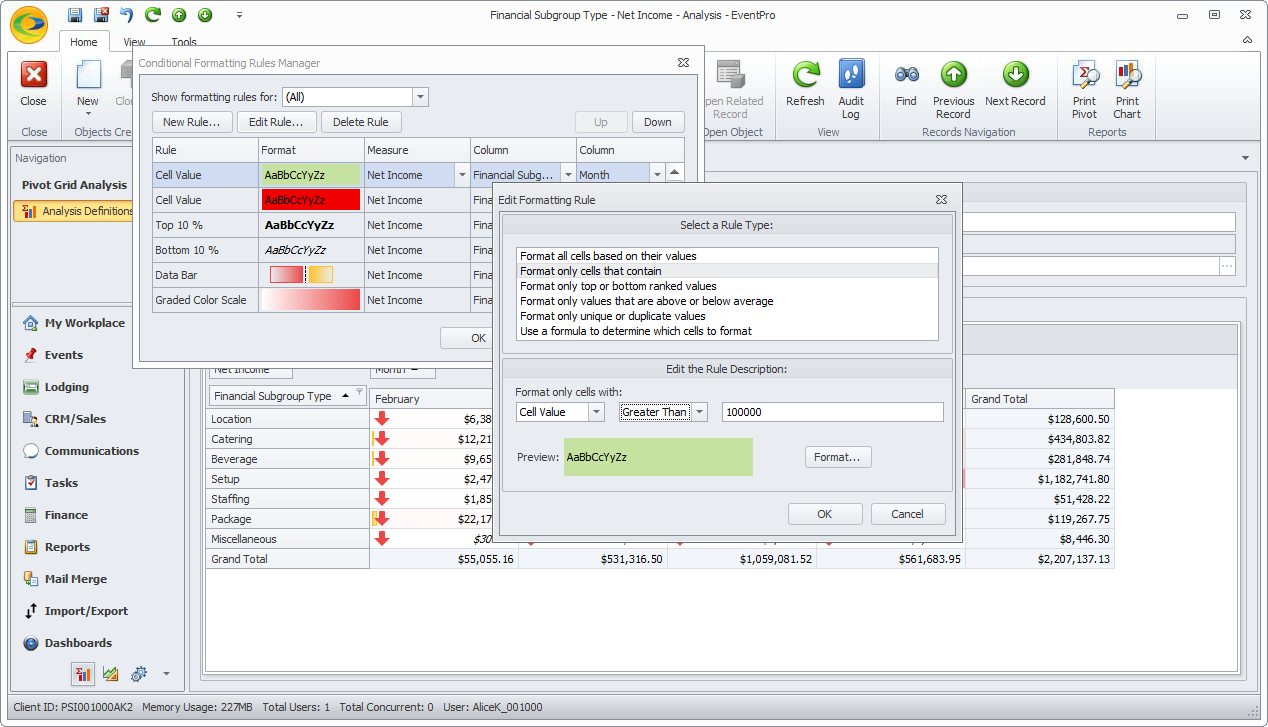Viewport: 1268px width, 727px height.
Task: Click the Delete Rule button
Action: tap(361, 122)
